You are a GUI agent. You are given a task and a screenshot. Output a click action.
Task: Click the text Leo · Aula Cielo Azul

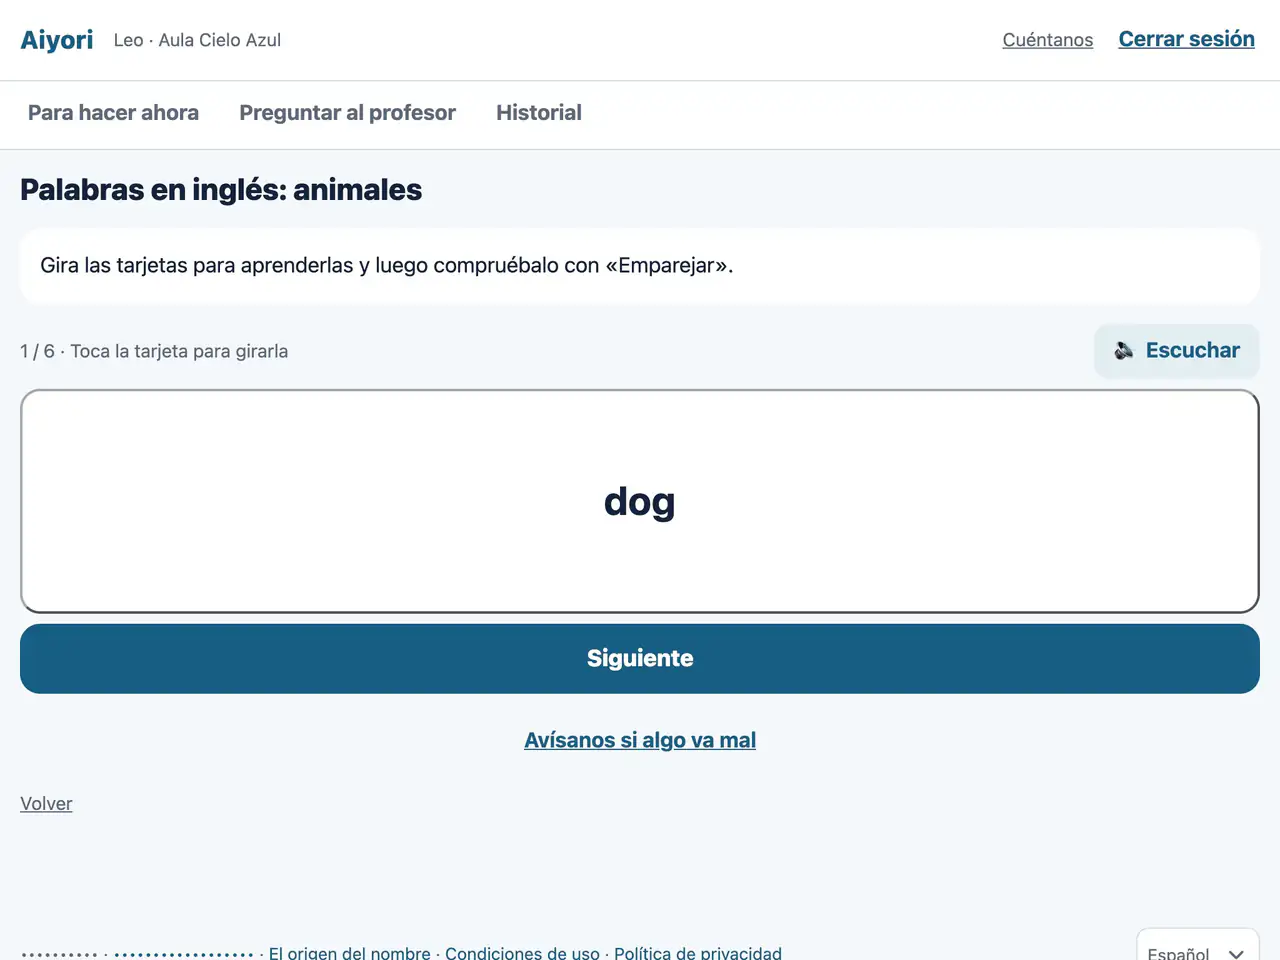pyautogui.click(x=197, y=40)
